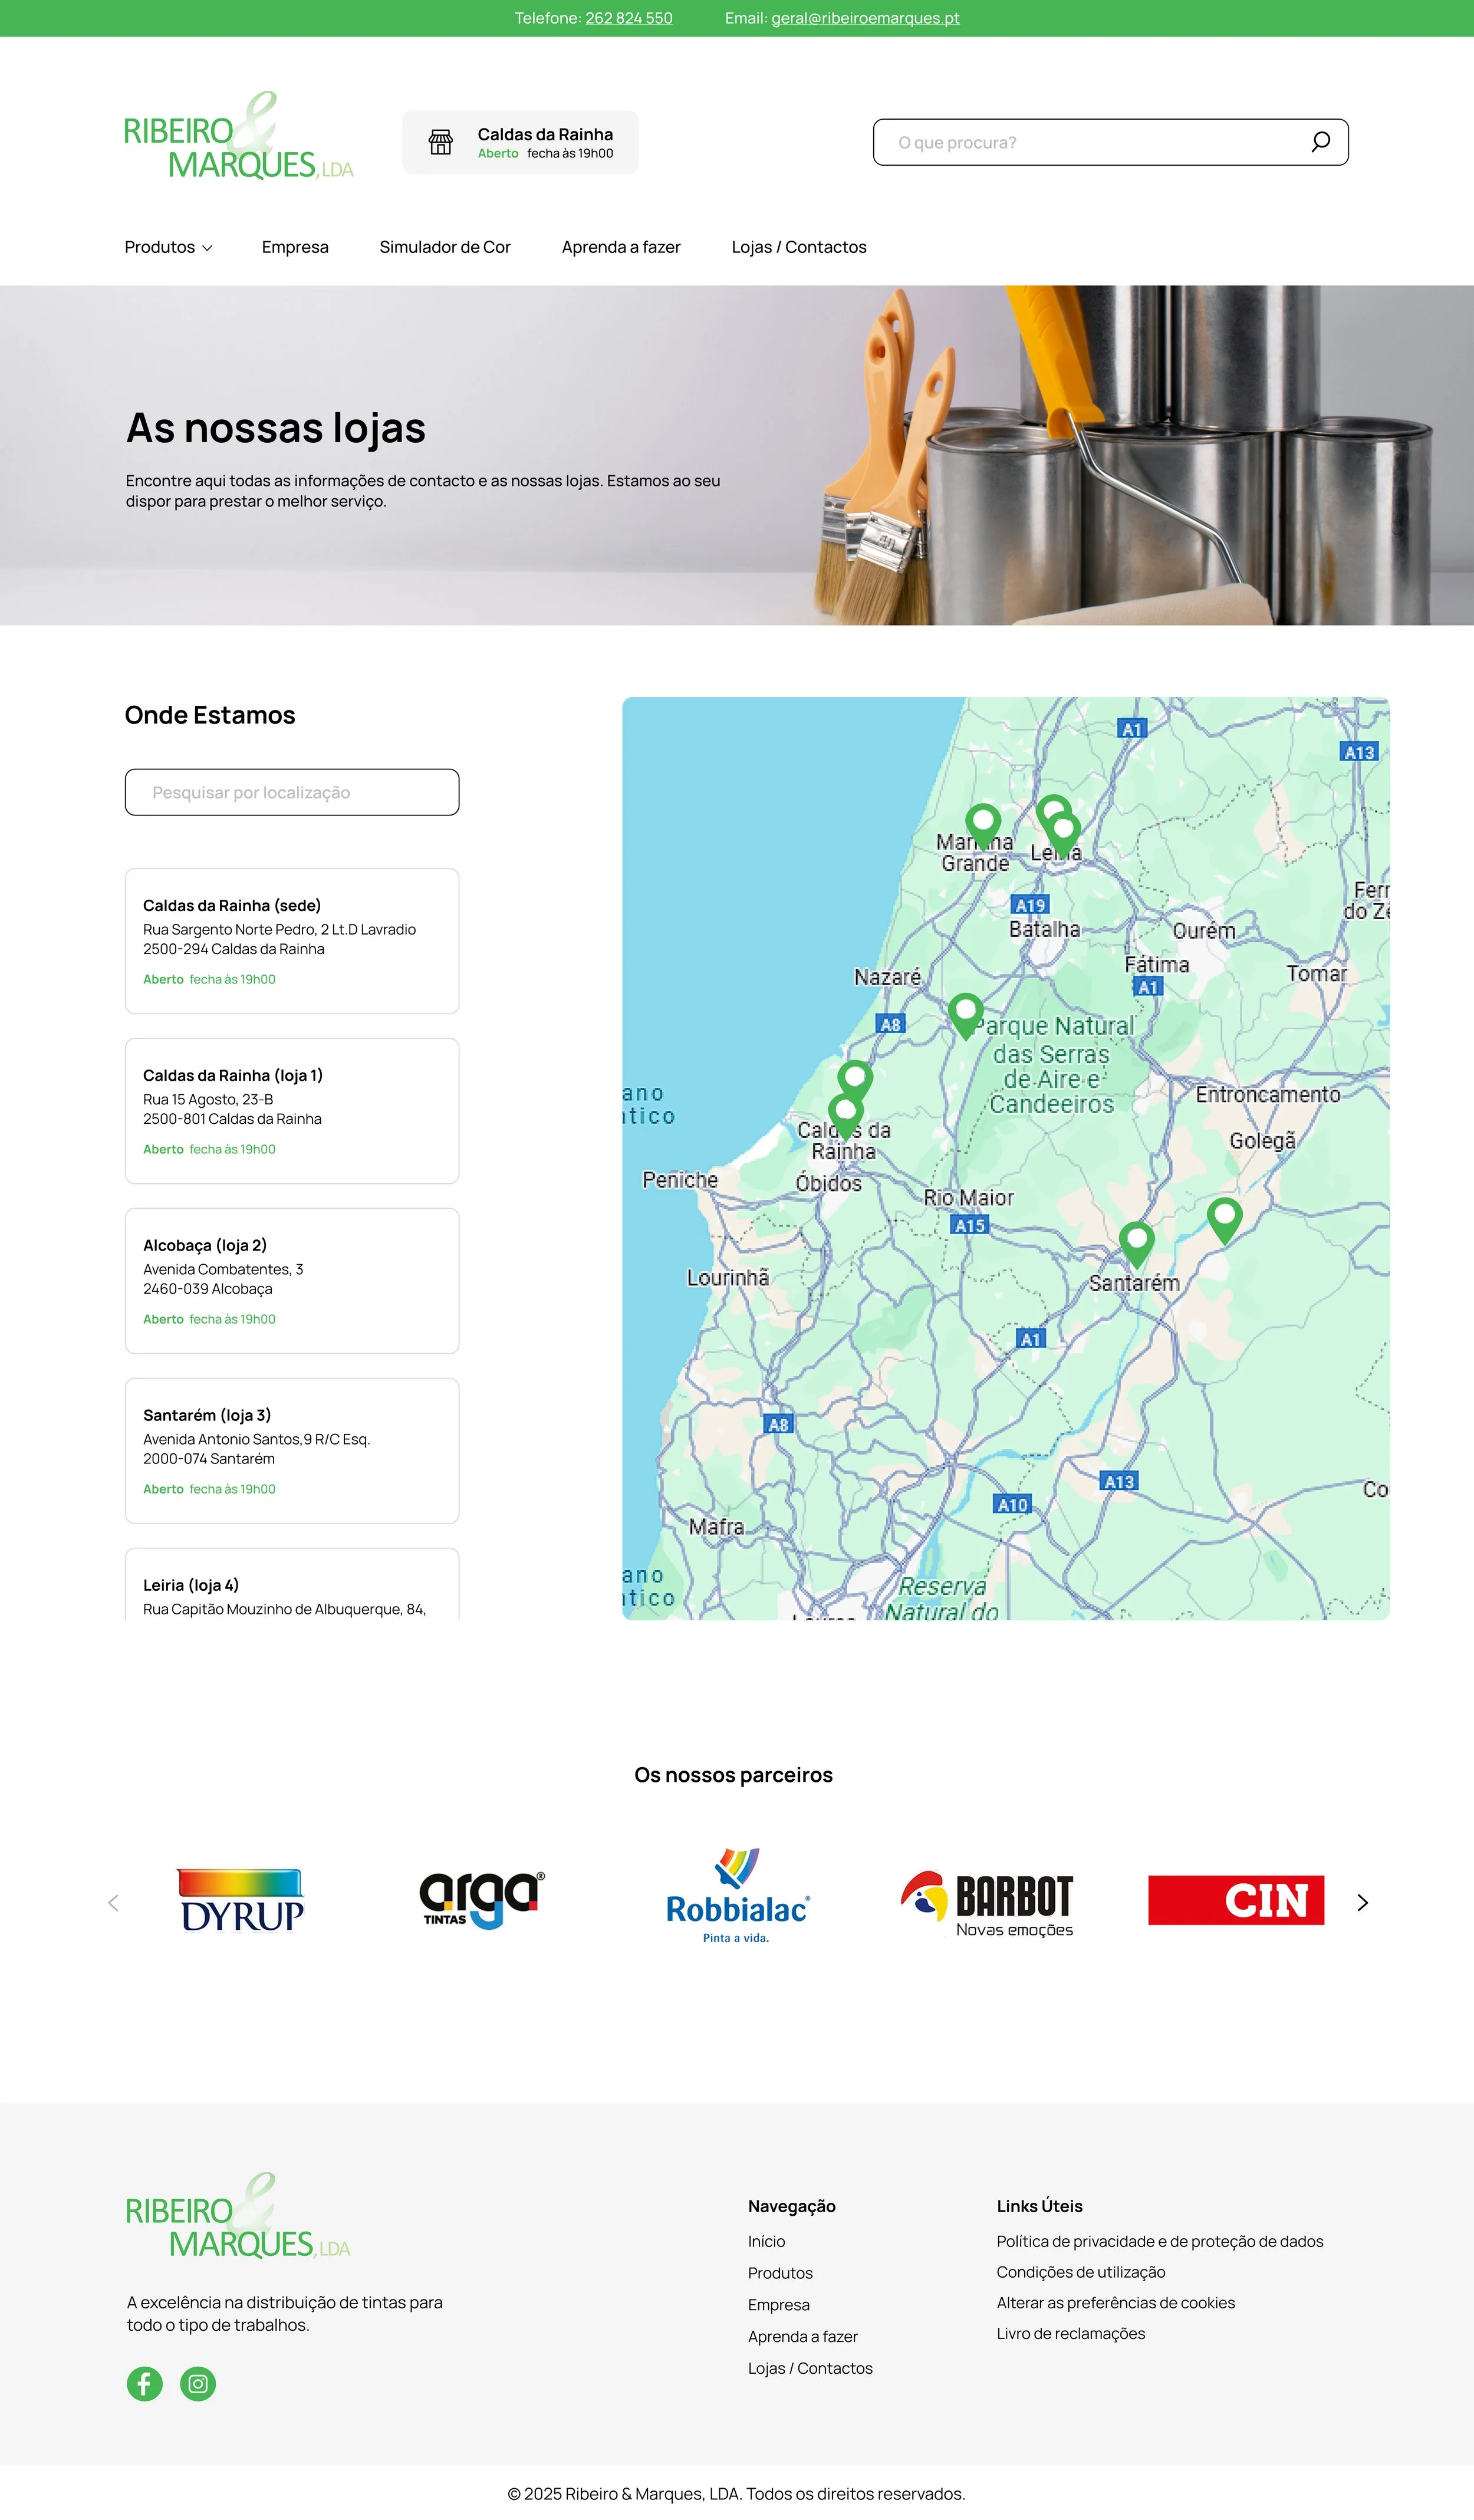
Task: Expand the Produtos dropdown menu
Action: pos(168,247)
